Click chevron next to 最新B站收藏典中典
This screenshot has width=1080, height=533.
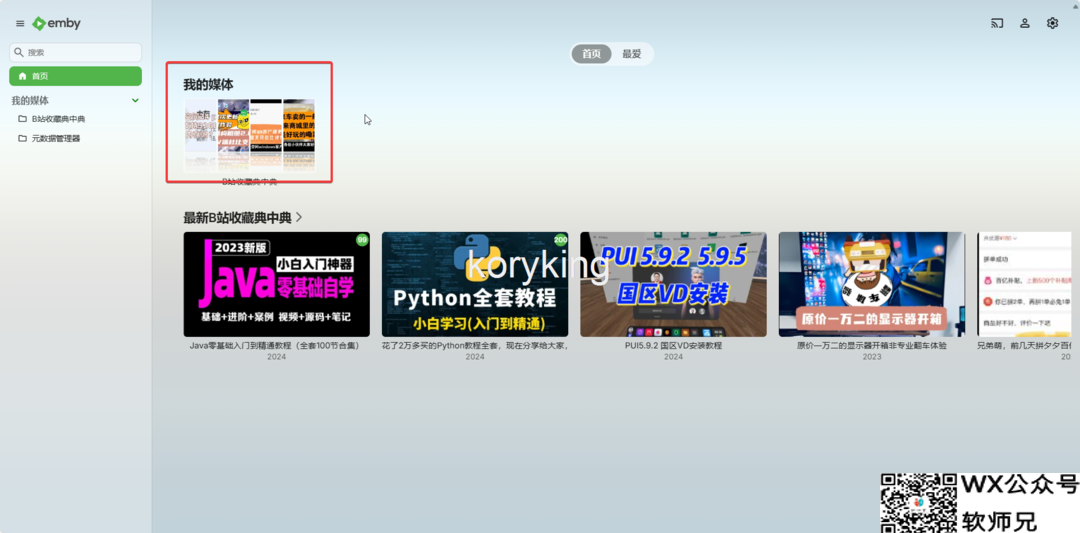299,218
